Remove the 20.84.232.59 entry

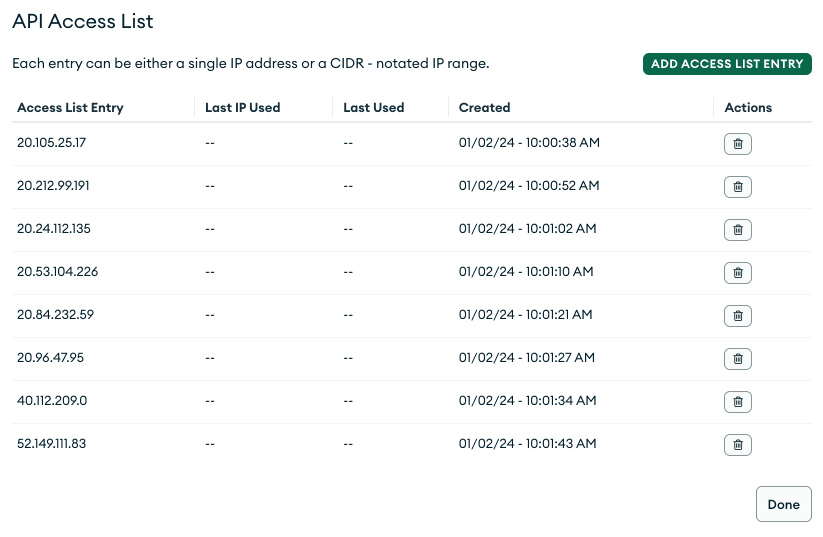(737, 316)
